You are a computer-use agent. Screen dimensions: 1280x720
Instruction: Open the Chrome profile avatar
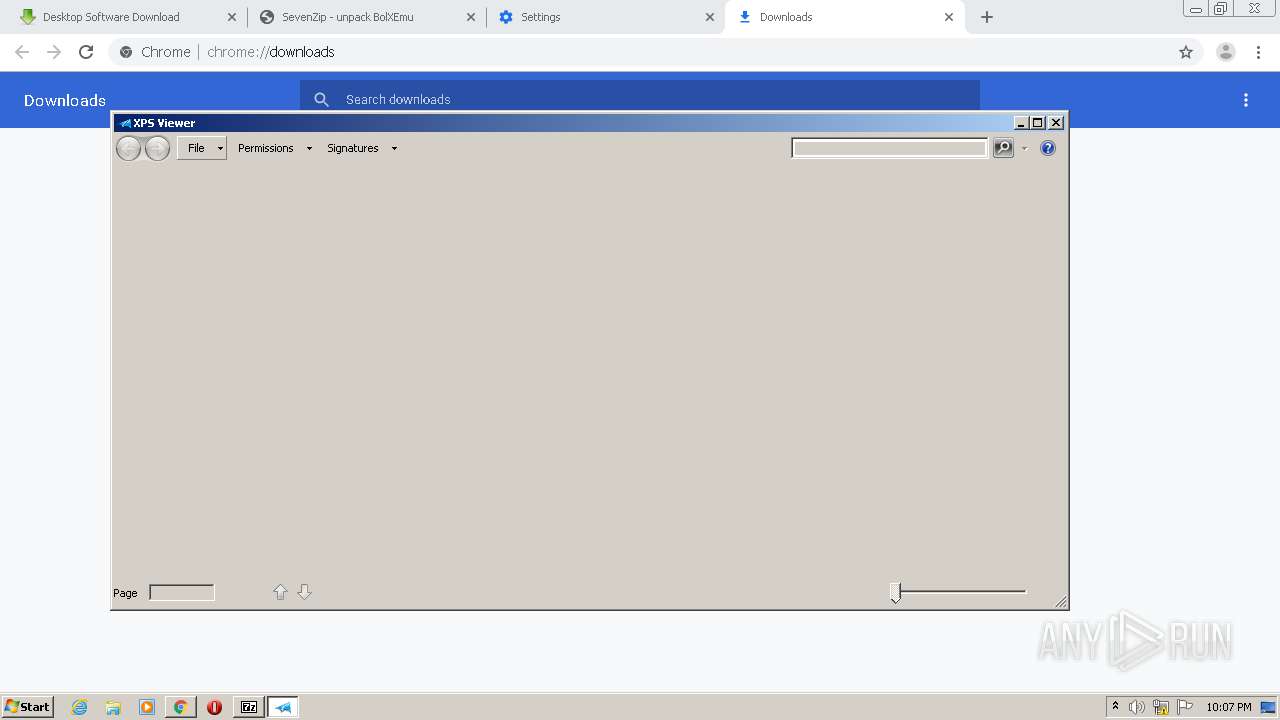point(1226,52)
